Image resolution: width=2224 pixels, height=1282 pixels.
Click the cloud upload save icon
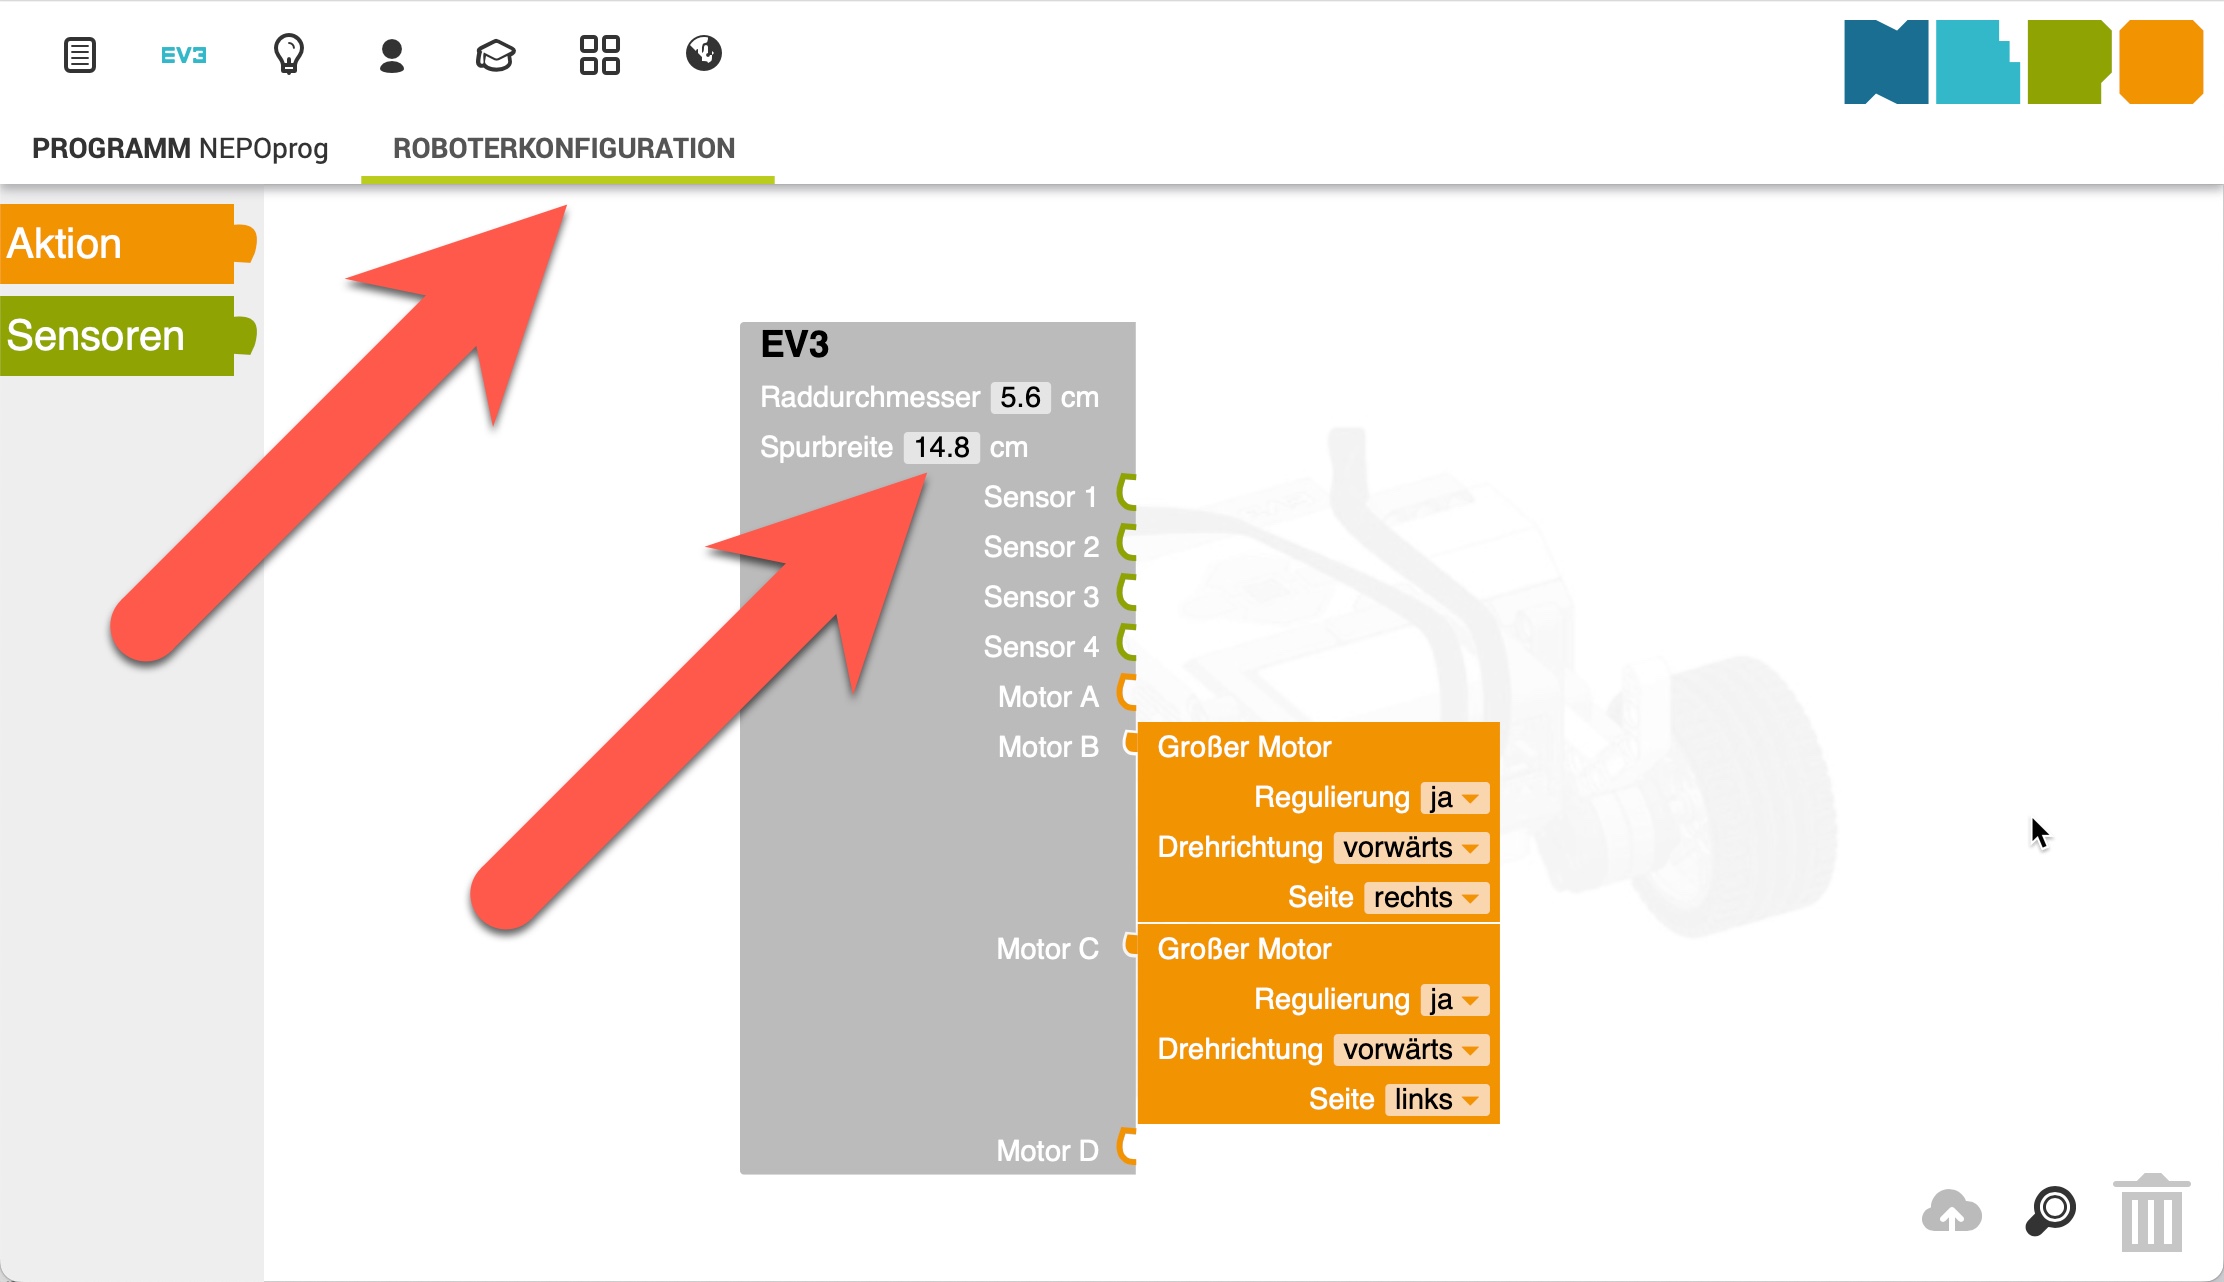(x=1951, y=1212)
